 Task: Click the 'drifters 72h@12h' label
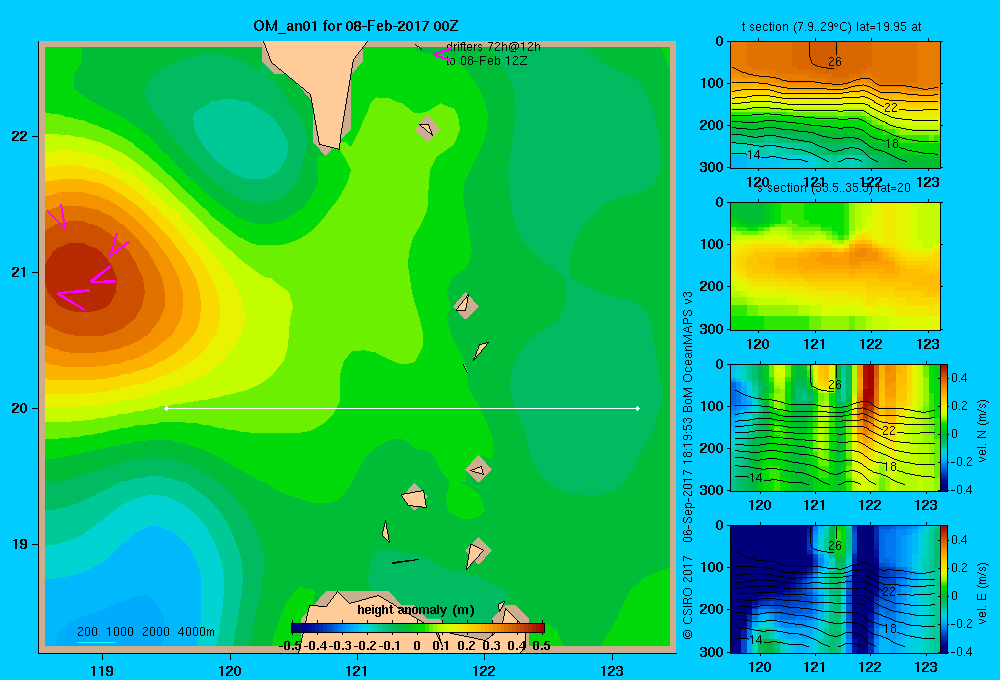[493, 47]
